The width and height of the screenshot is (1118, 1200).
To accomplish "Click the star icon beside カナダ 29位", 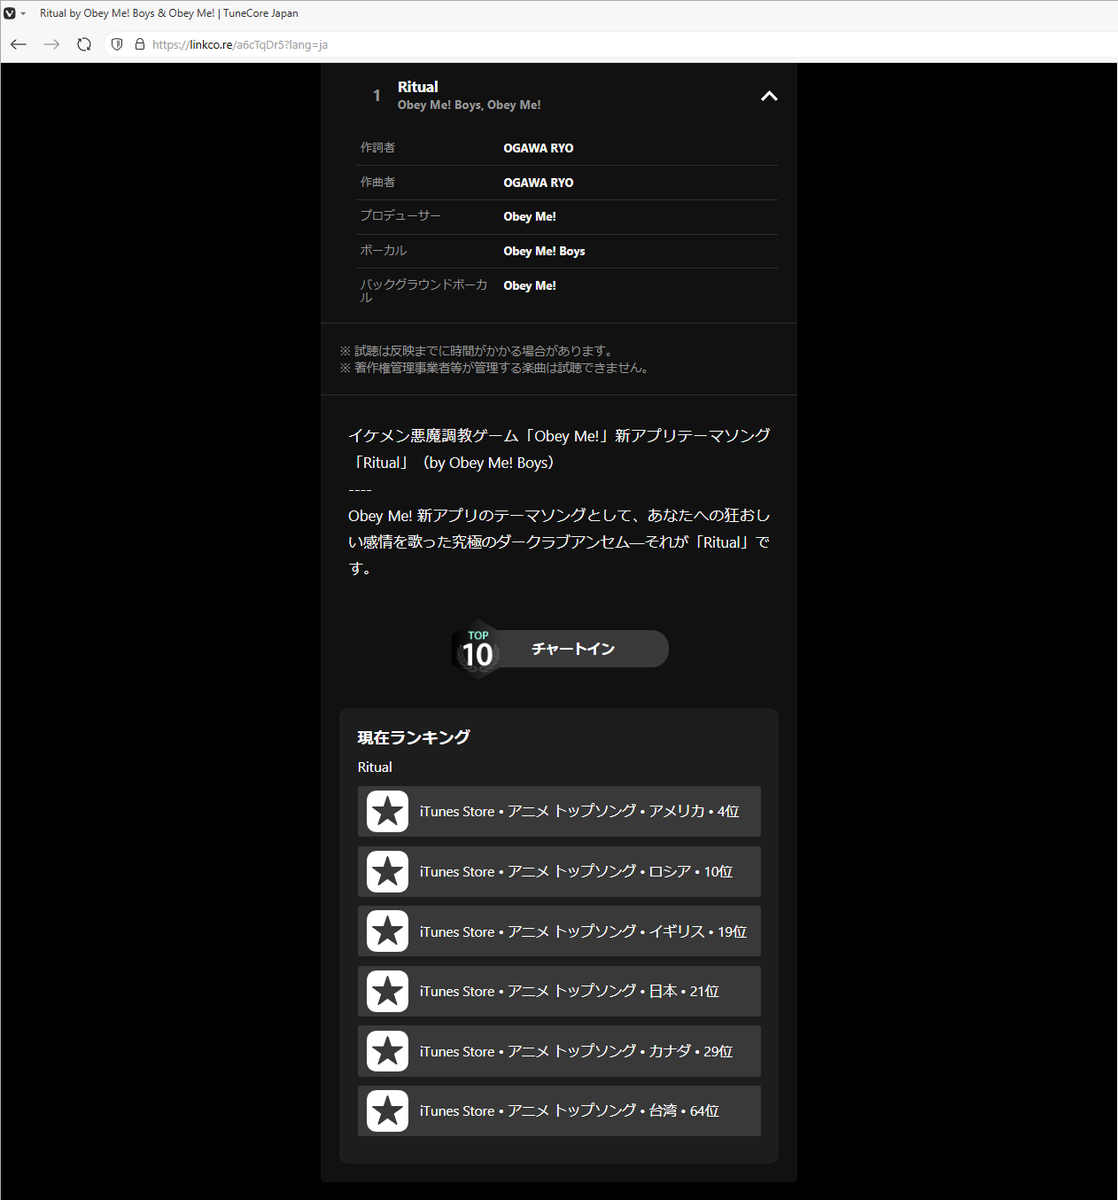I will pos(388,1051).
